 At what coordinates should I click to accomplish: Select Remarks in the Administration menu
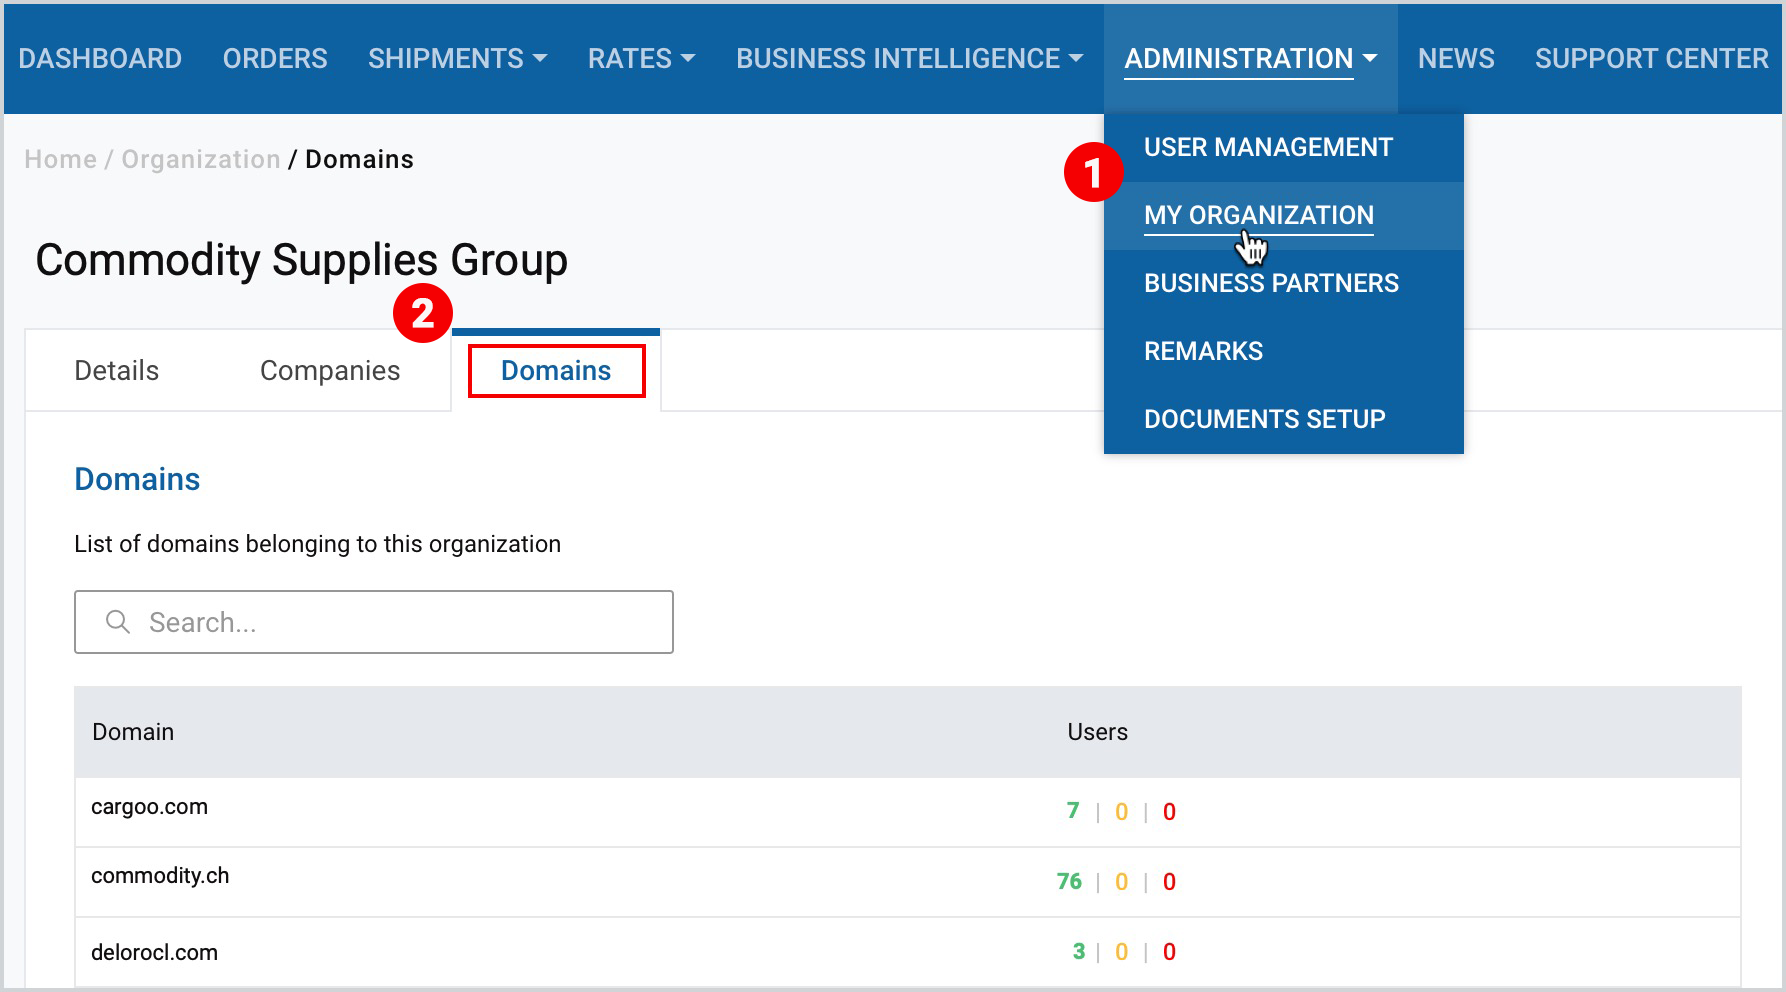(1203, 351)
